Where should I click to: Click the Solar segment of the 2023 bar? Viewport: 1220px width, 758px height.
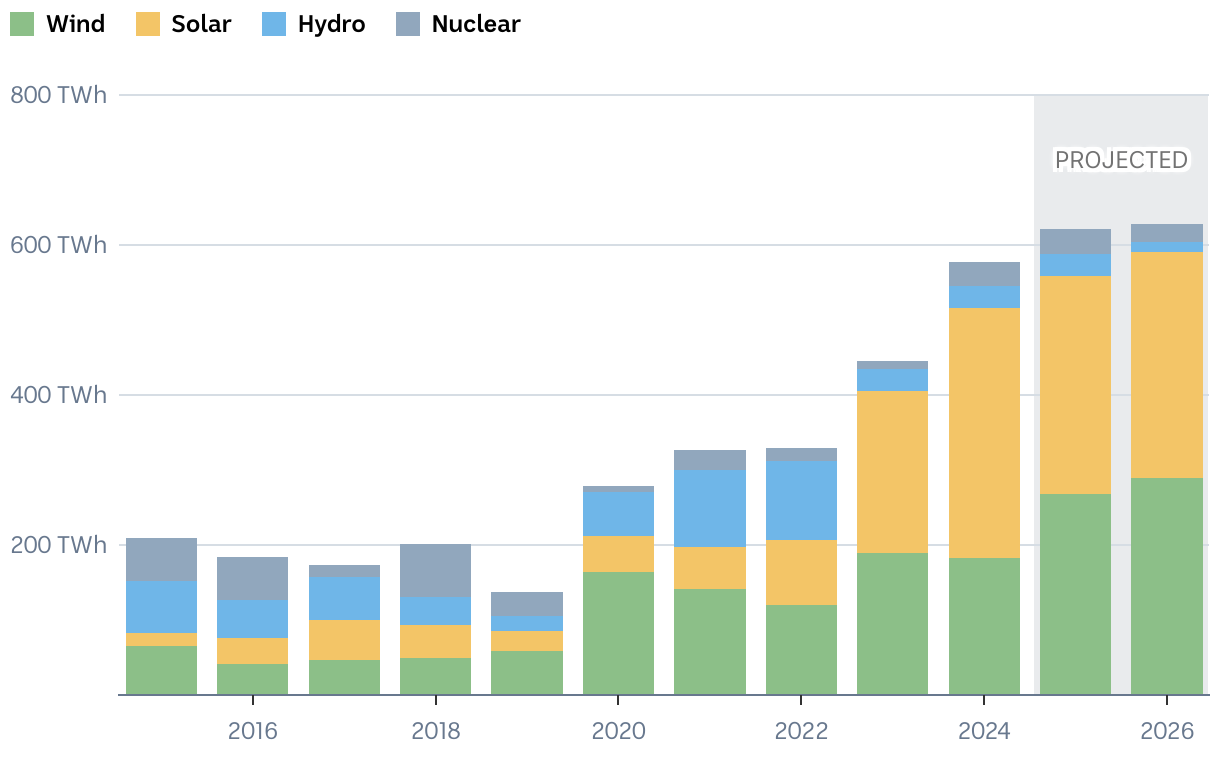coord(892,471)
